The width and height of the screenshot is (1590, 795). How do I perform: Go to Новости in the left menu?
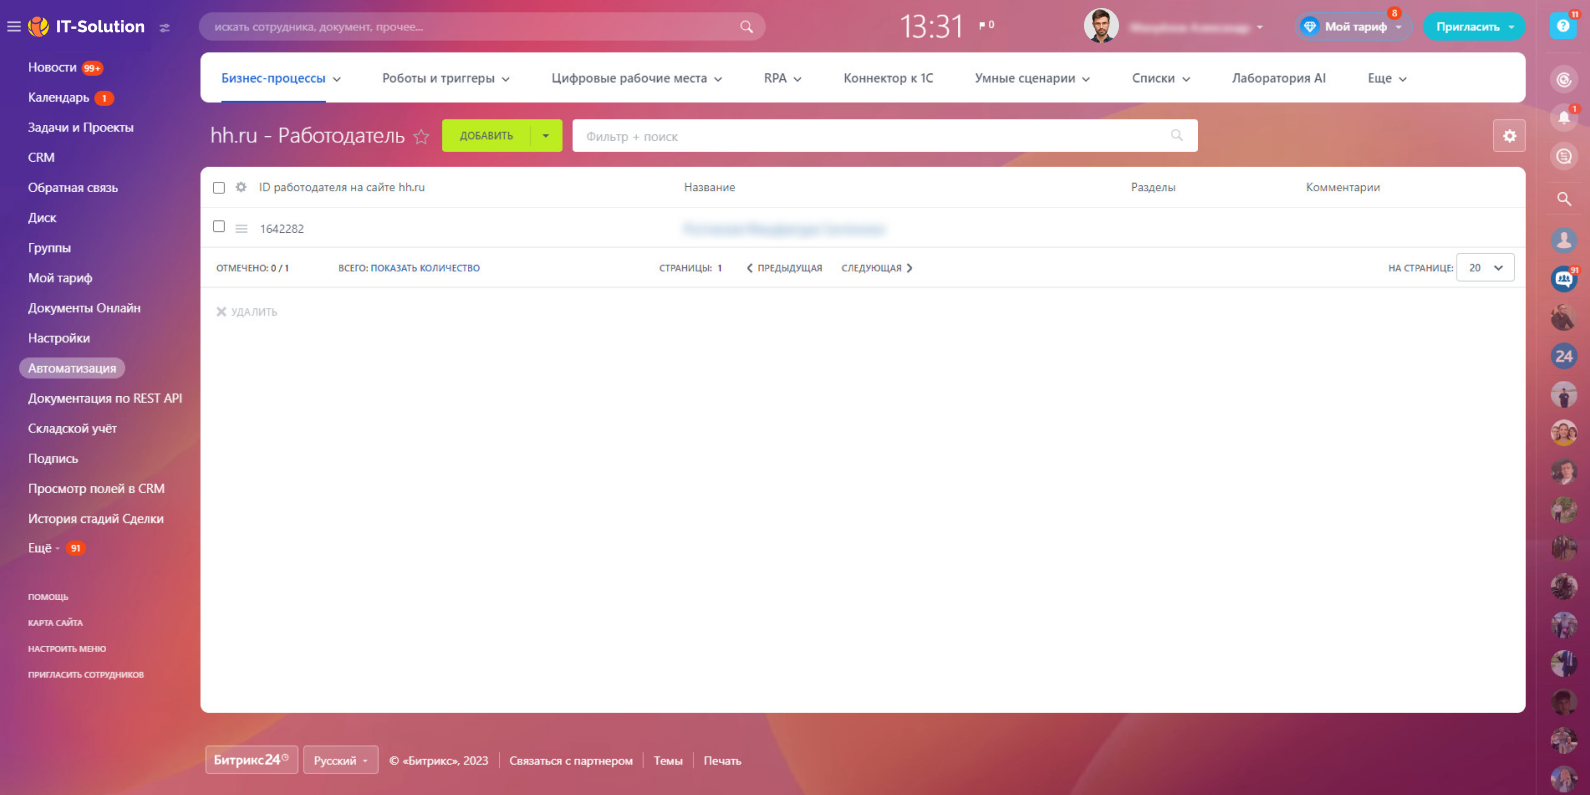tap(52, 68)
